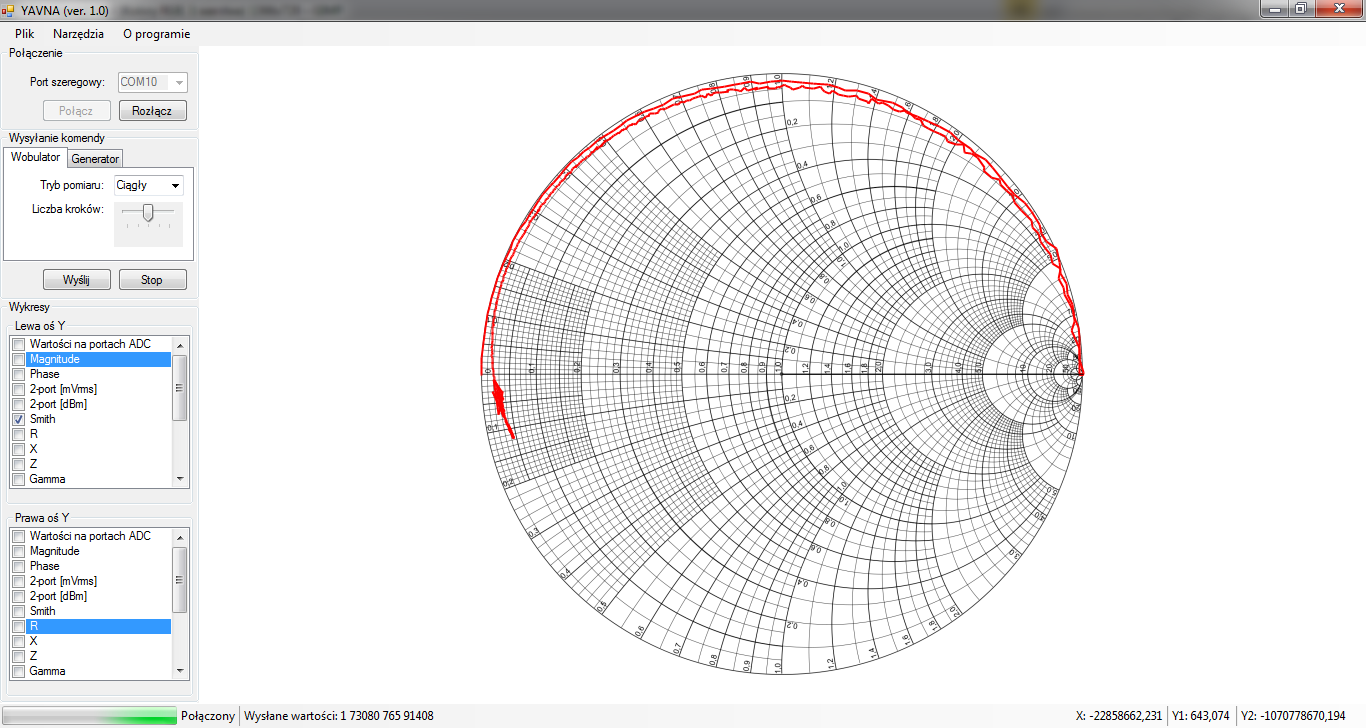The image size is (1366, 728).
Task: Enable Gamma checkbox in Prawa oś Y list
Action: point(18,671)
